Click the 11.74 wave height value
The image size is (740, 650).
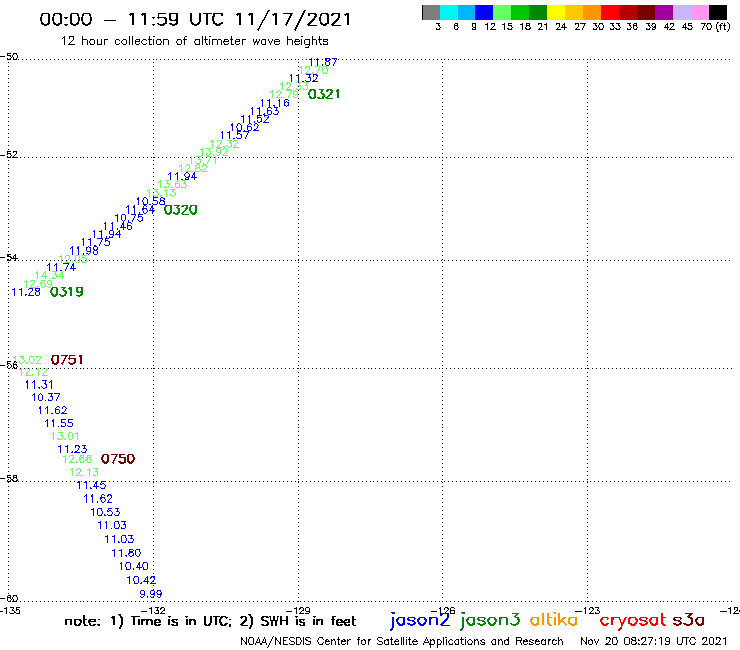[x=61, y=267]
